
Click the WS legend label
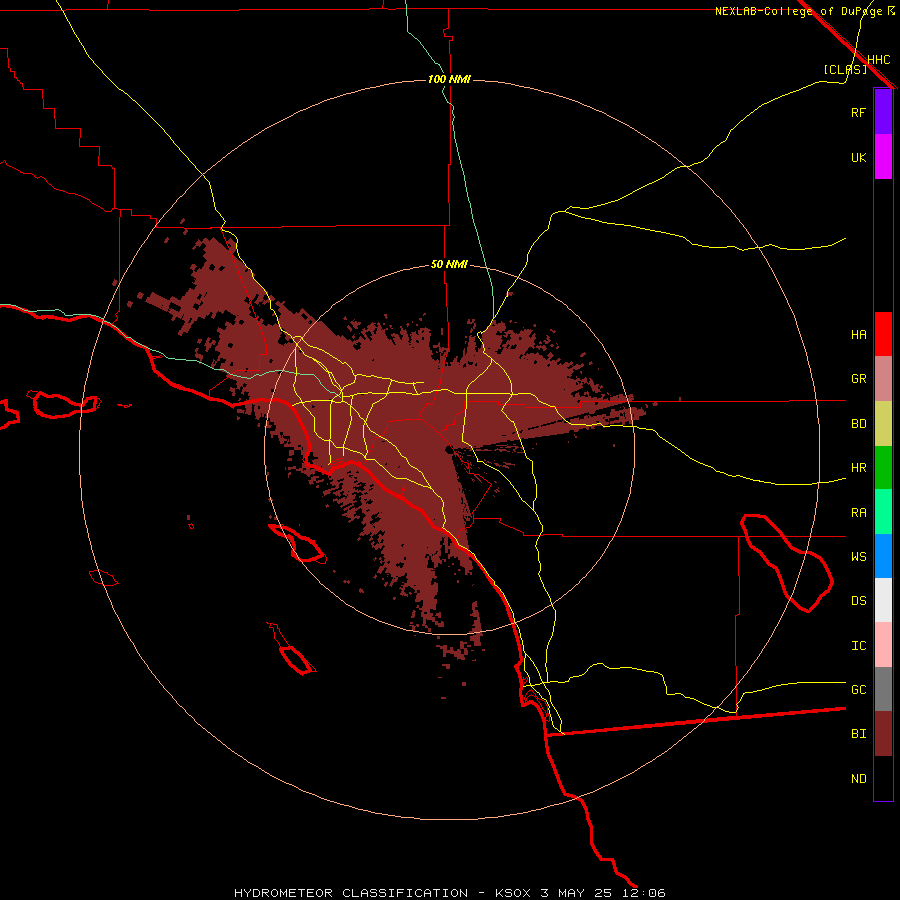coord(858,557)
